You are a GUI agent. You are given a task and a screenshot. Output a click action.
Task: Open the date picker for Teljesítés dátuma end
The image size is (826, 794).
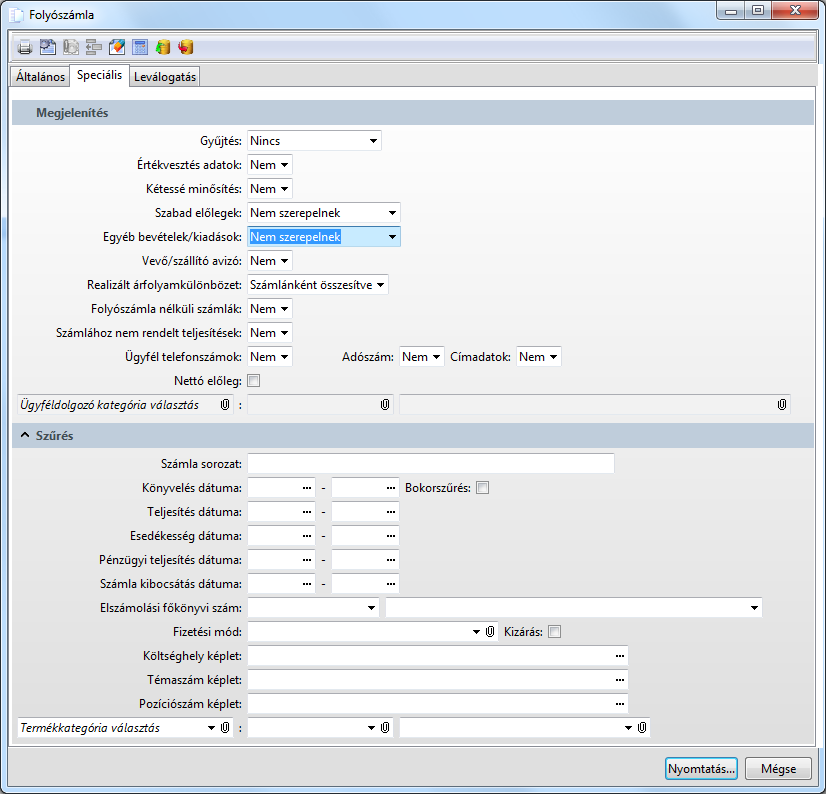(391, 512)
